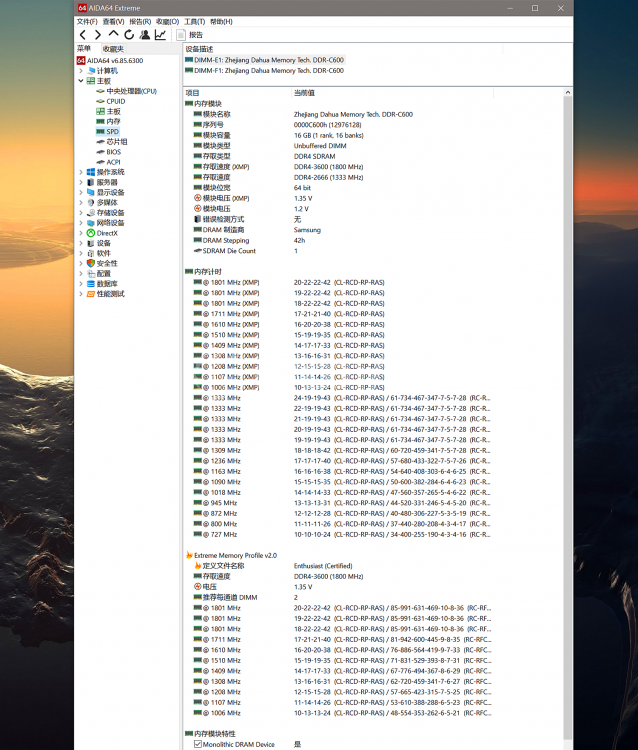
Task: Switch to the 收藏夹 tab
Action: (113, 49)
